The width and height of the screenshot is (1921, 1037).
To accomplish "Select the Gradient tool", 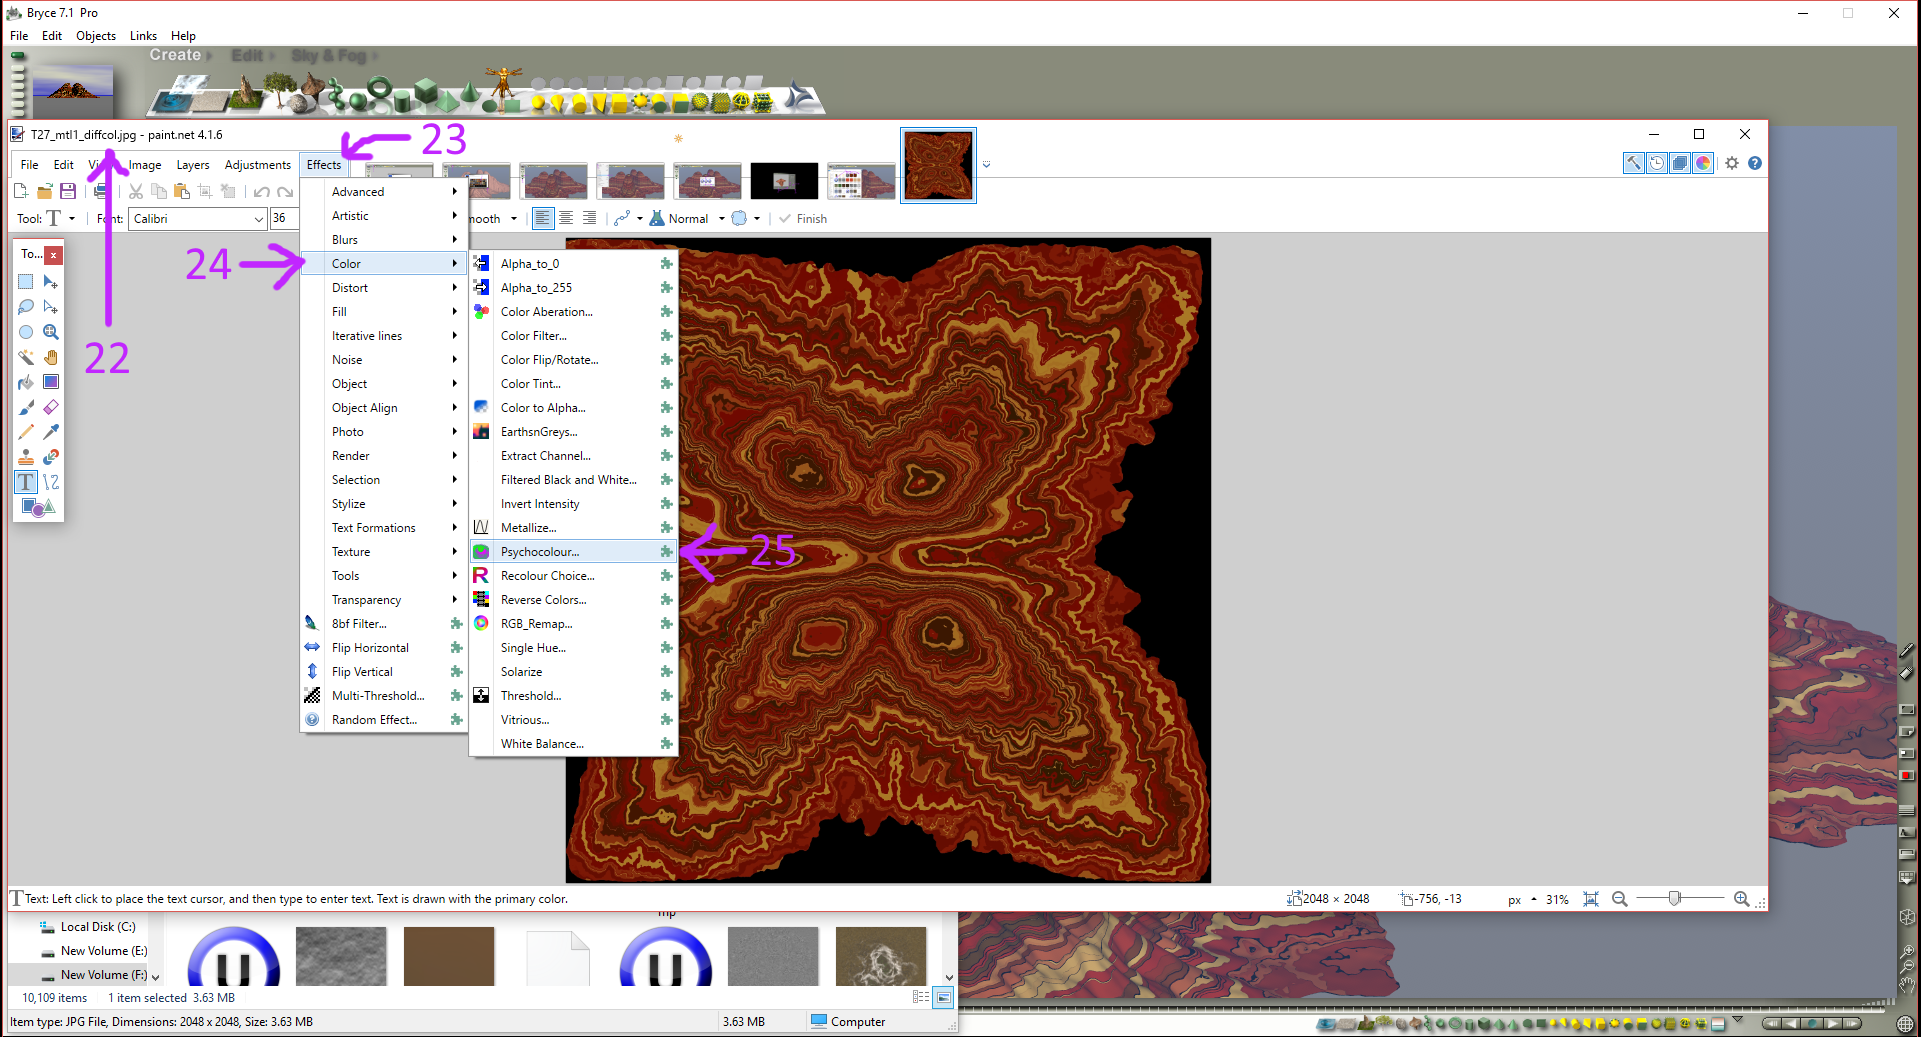I will [x=51, y=382].
